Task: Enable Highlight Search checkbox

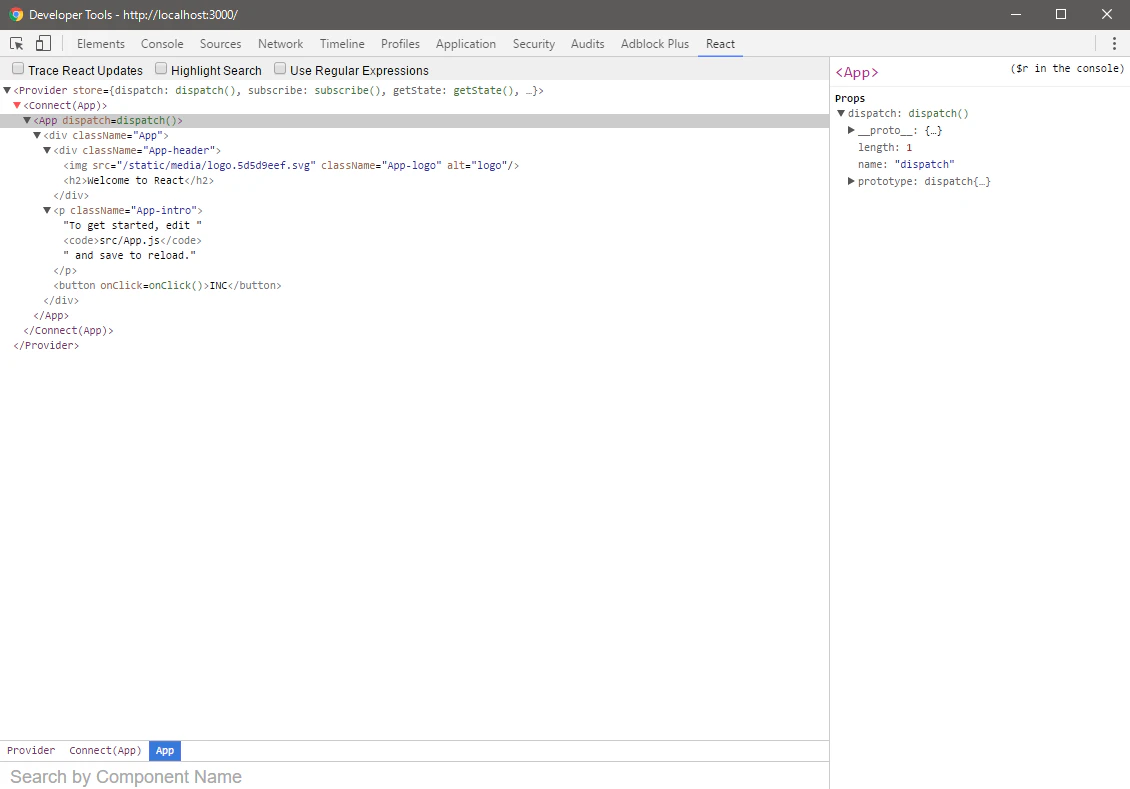Action: coord(161,68)
